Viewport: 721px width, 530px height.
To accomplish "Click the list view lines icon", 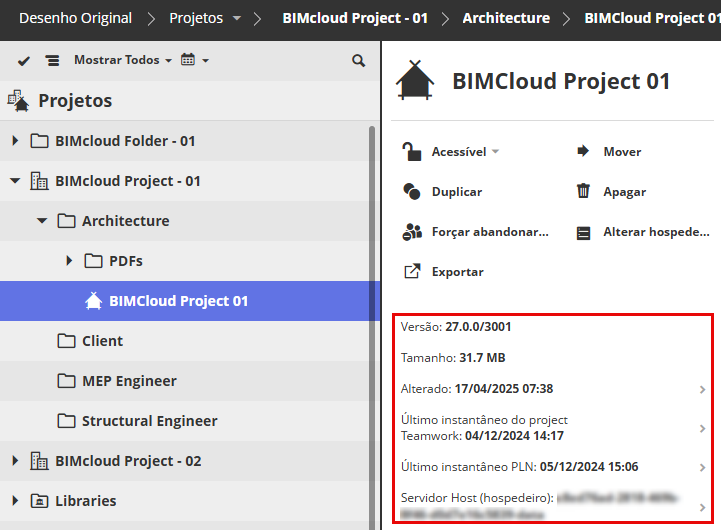I will coord(53,61).
